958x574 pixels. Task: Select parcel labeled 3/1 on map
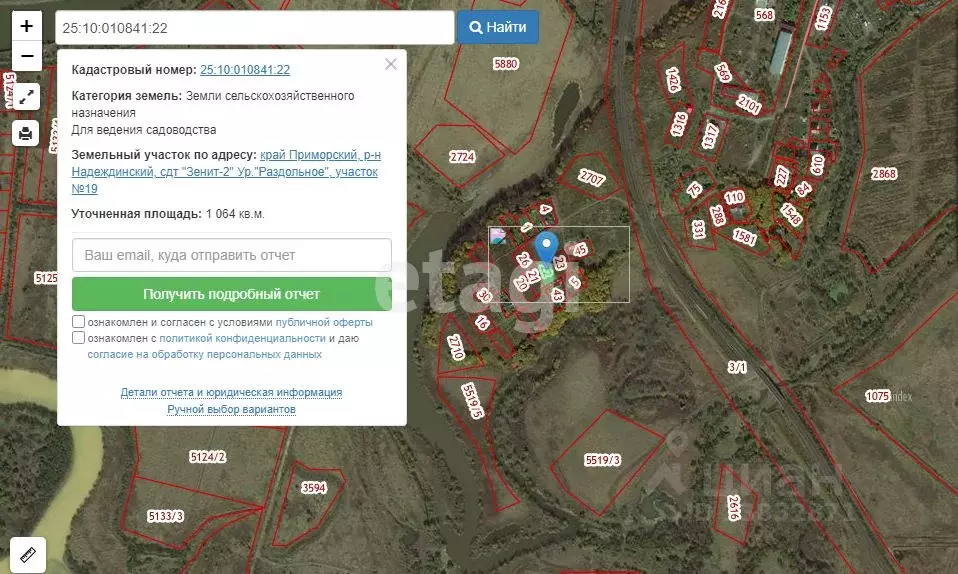737,367
